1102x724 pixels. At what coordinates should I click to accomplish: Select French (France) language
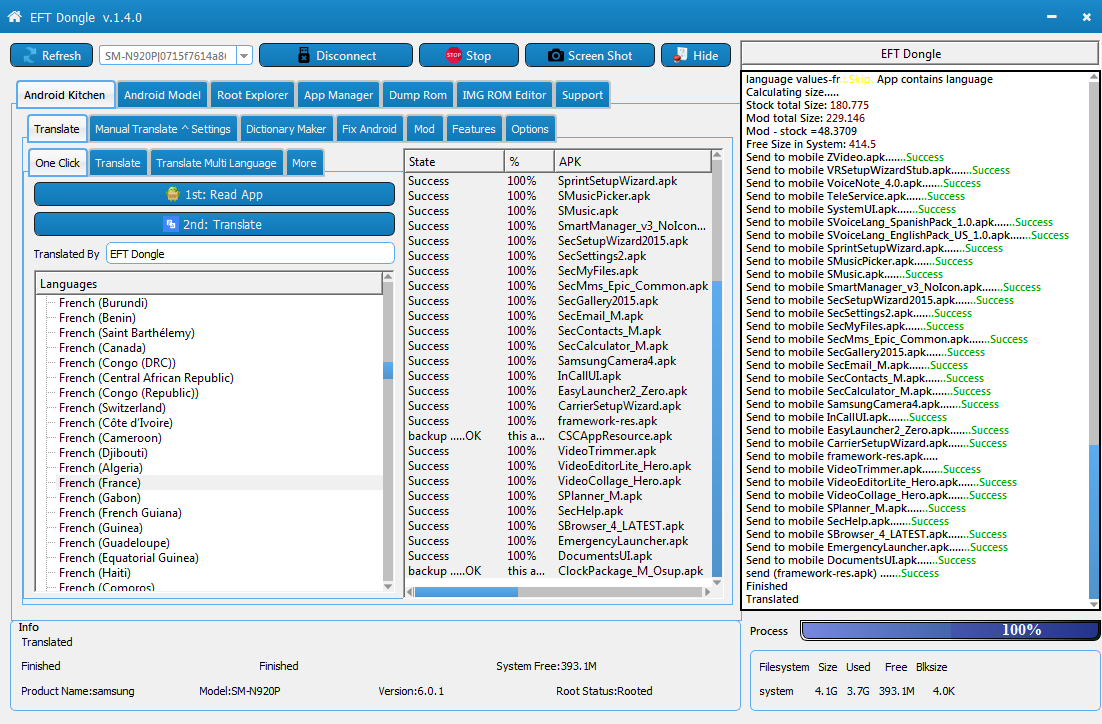click(x=100, y=483)
